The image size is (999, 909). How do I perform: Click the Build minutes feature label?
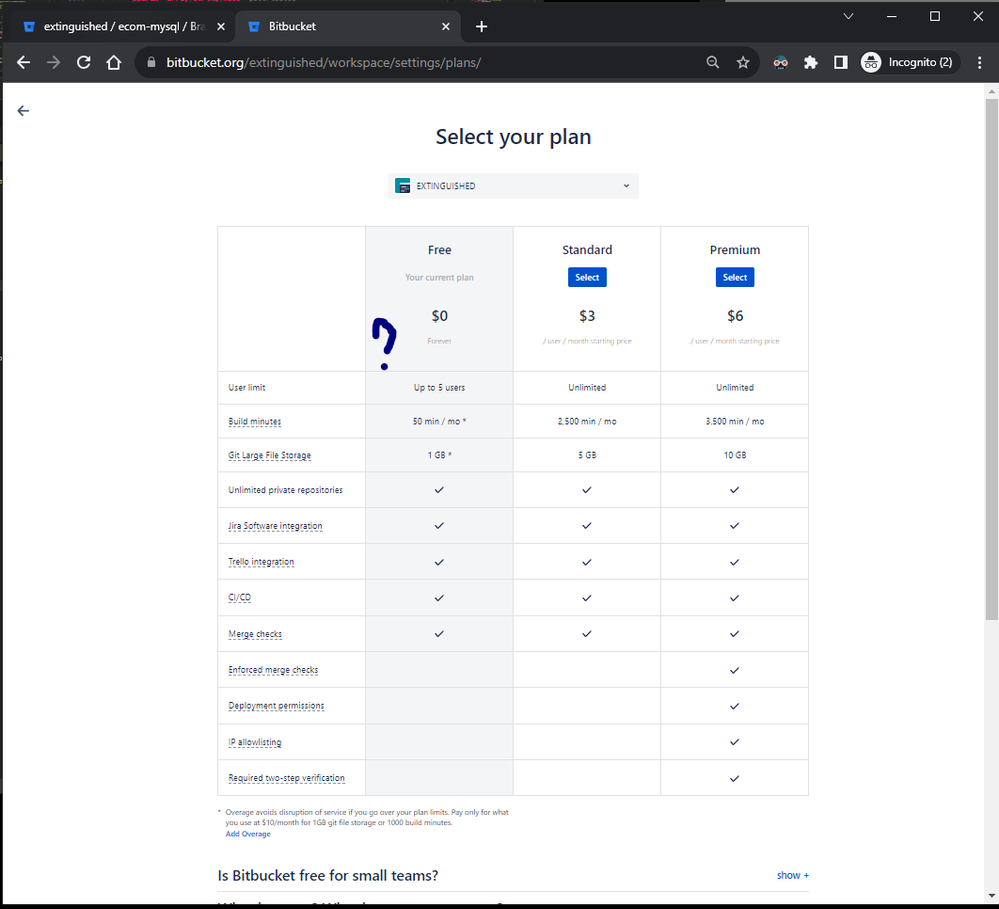(254, 422)
